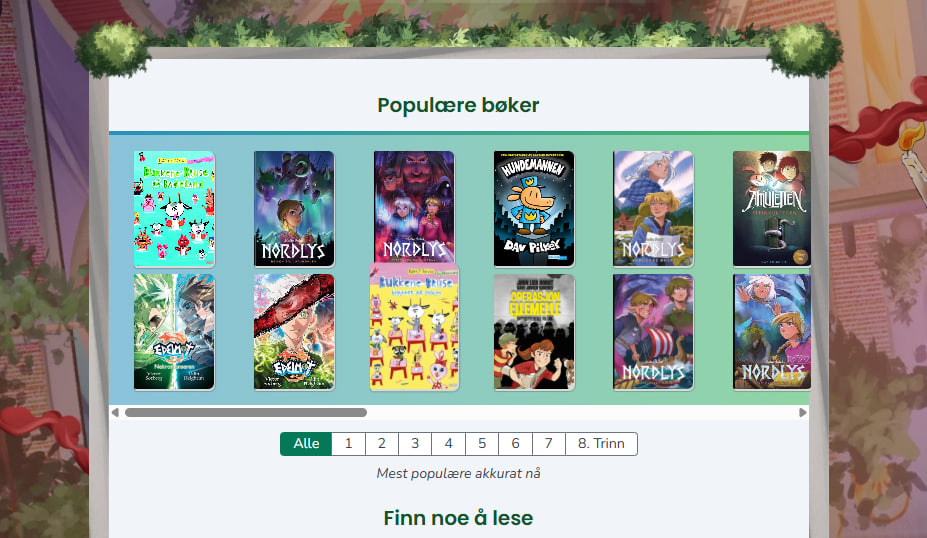Click the scroll right arrow
927x538 pixels.
[x=802, y=412]
